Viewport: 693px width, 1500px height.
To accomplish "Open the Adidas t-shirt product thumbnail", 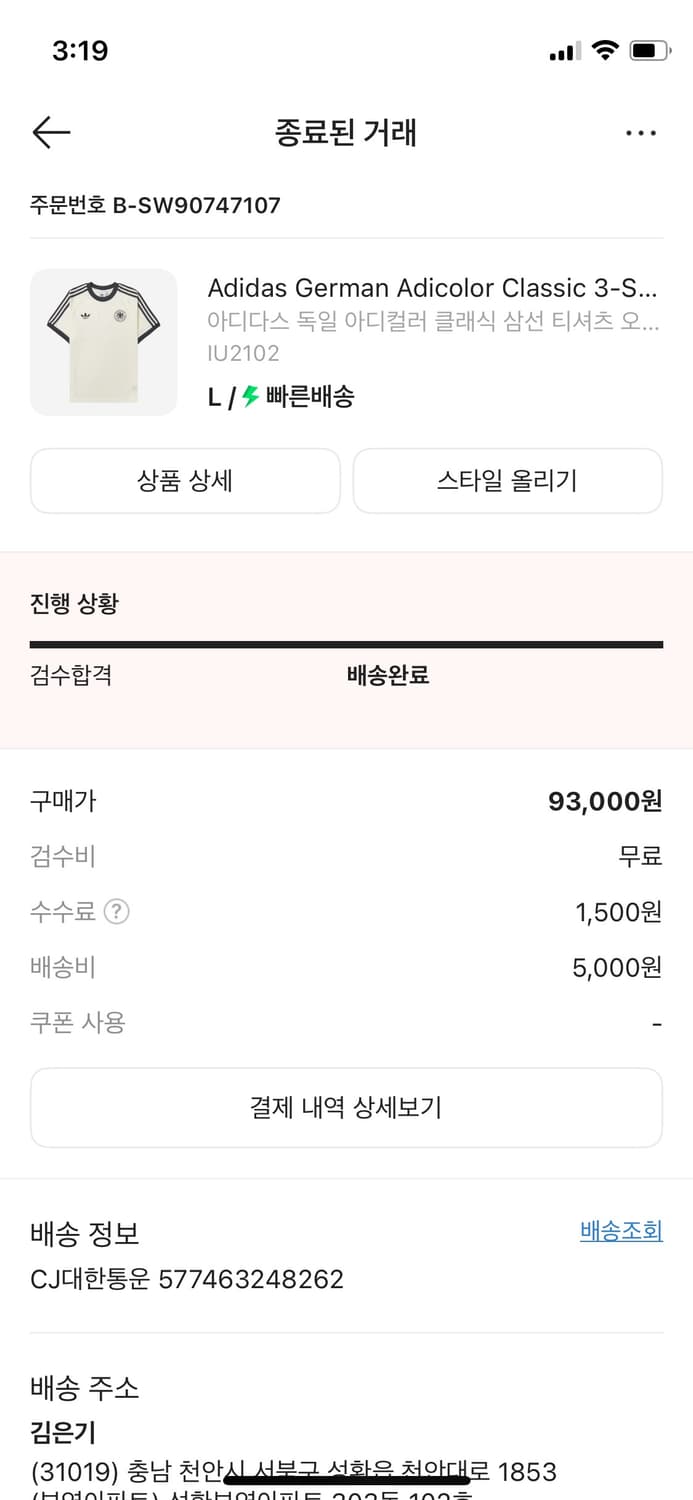I will click(104, 342).
